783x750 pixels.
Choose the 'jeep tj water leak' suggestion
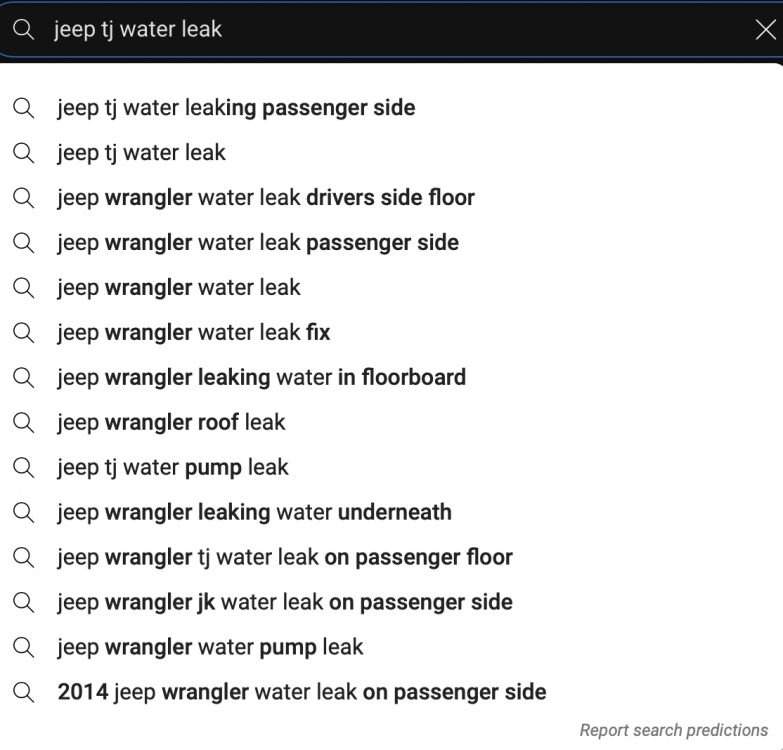pos(141,153)
